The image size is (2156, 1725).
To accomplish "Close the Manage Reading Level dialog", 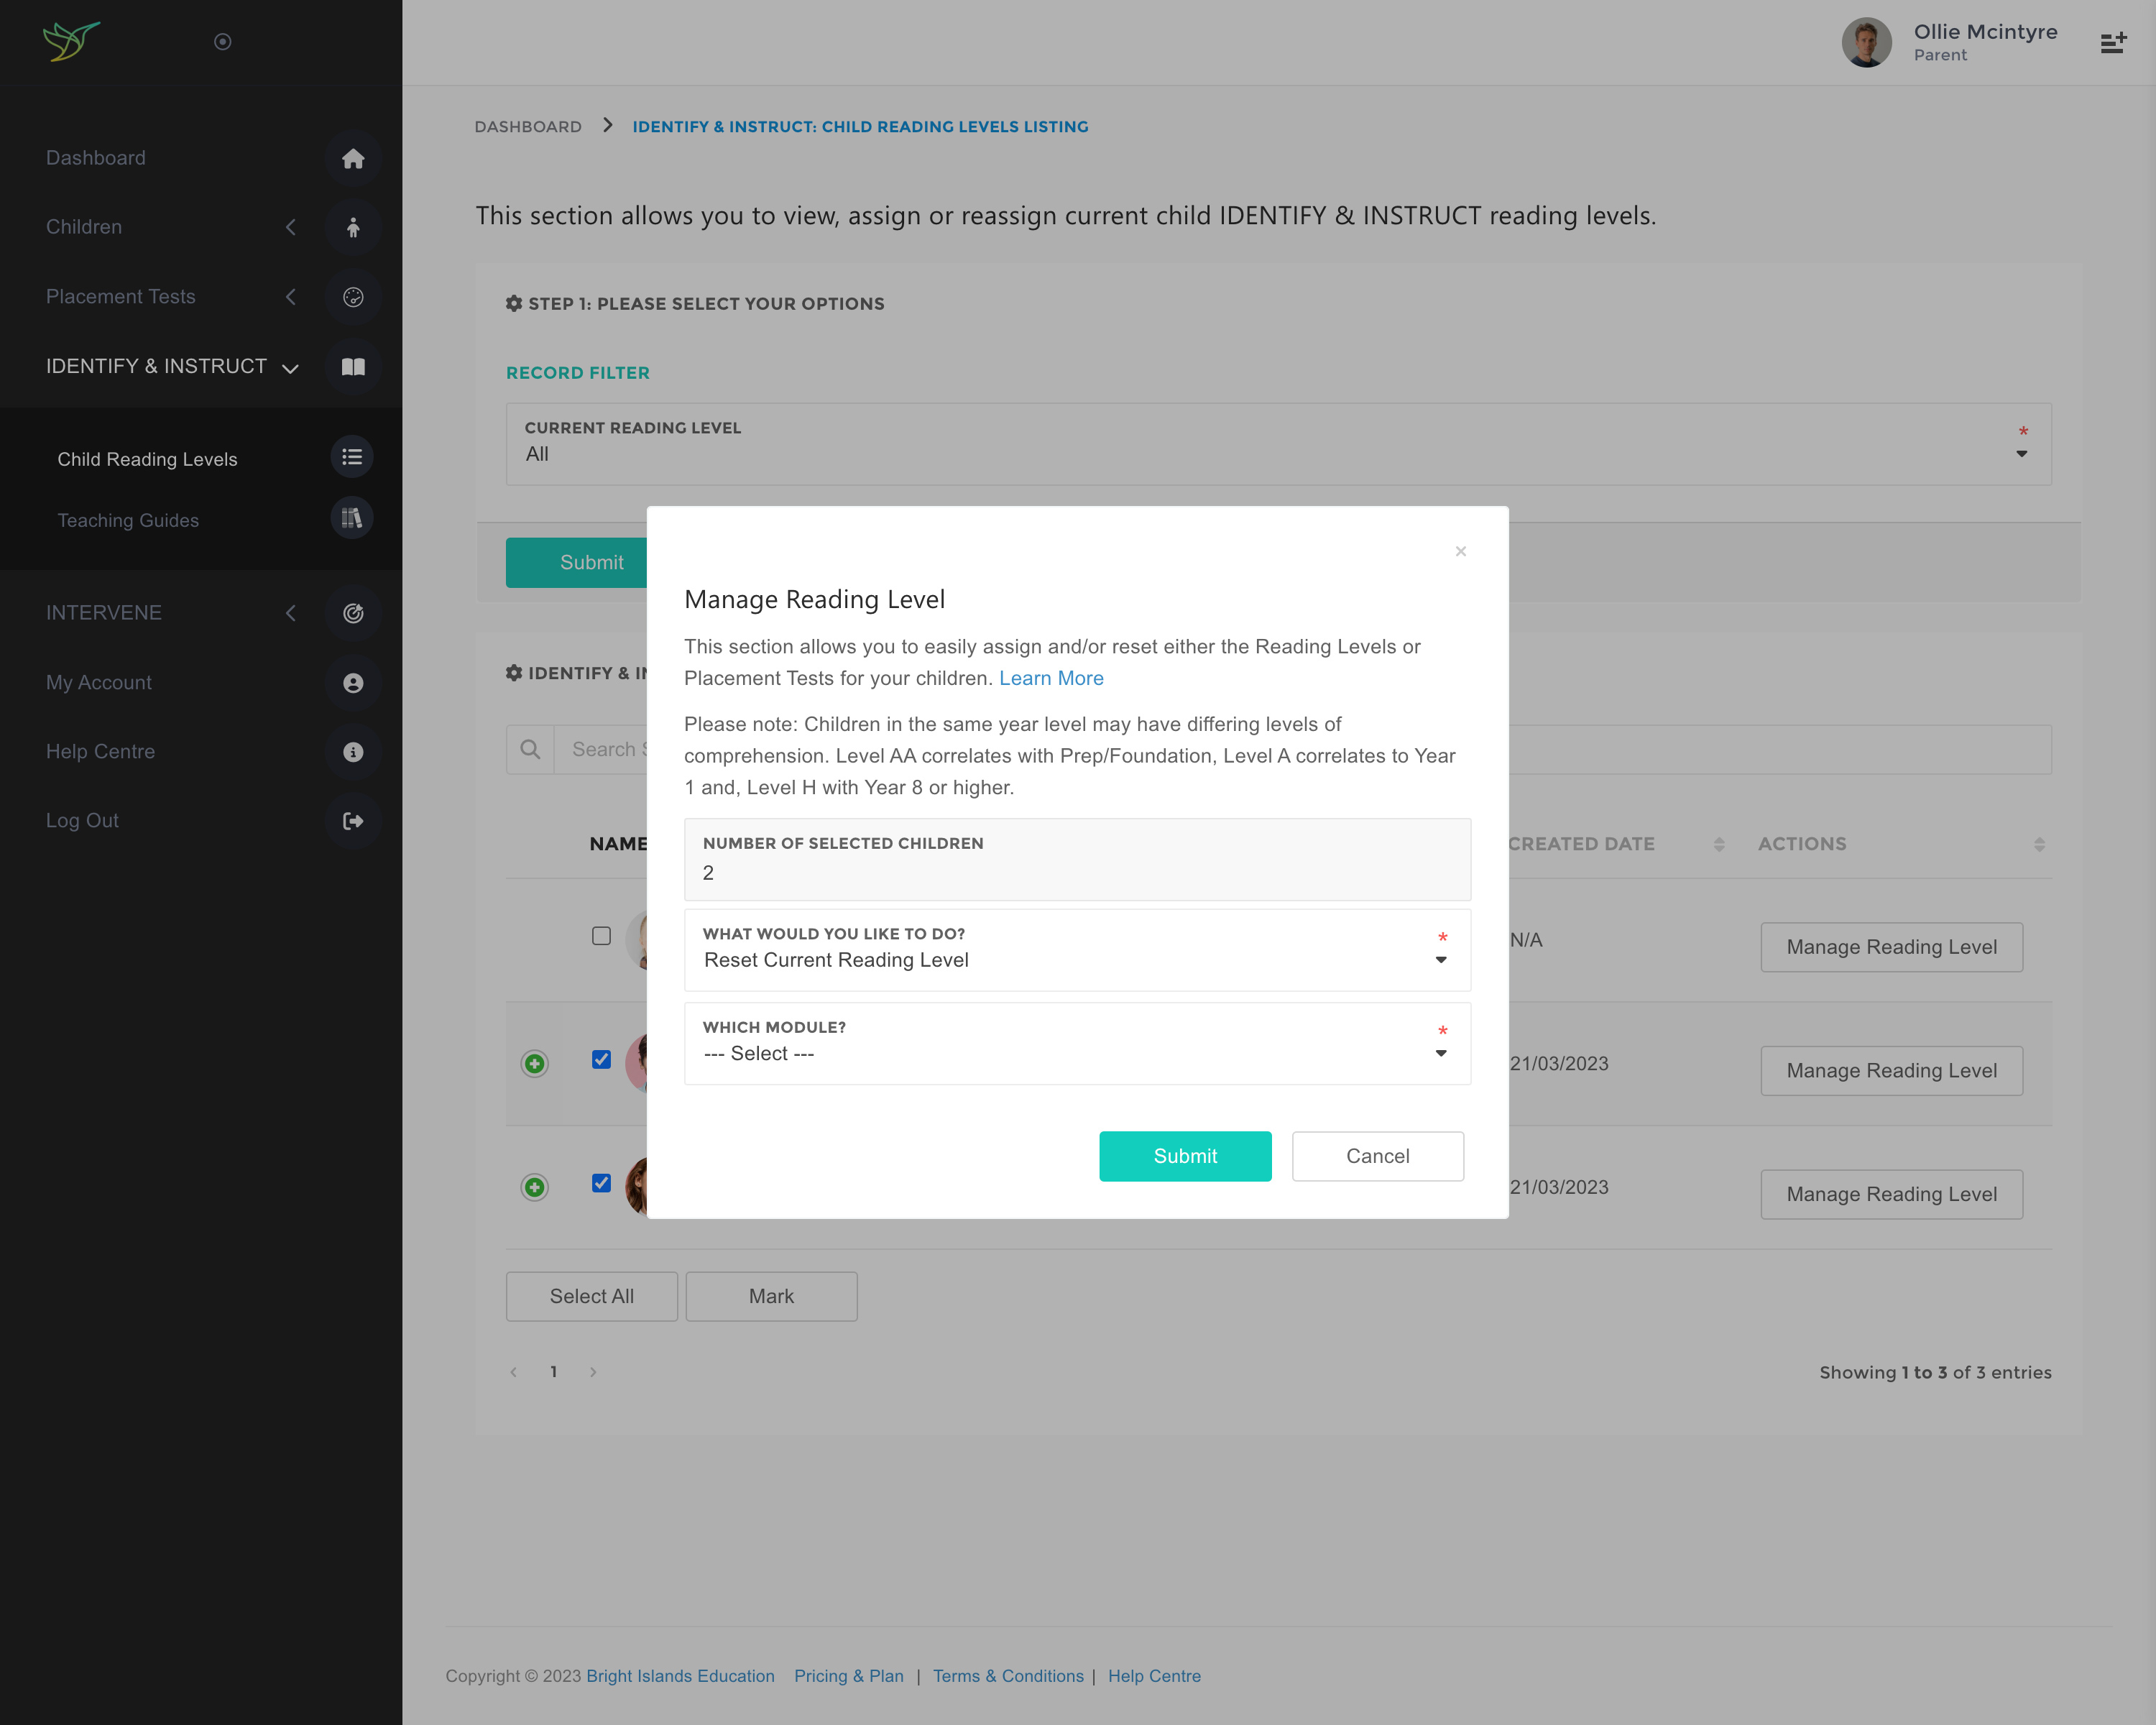I will point(1460,551).
